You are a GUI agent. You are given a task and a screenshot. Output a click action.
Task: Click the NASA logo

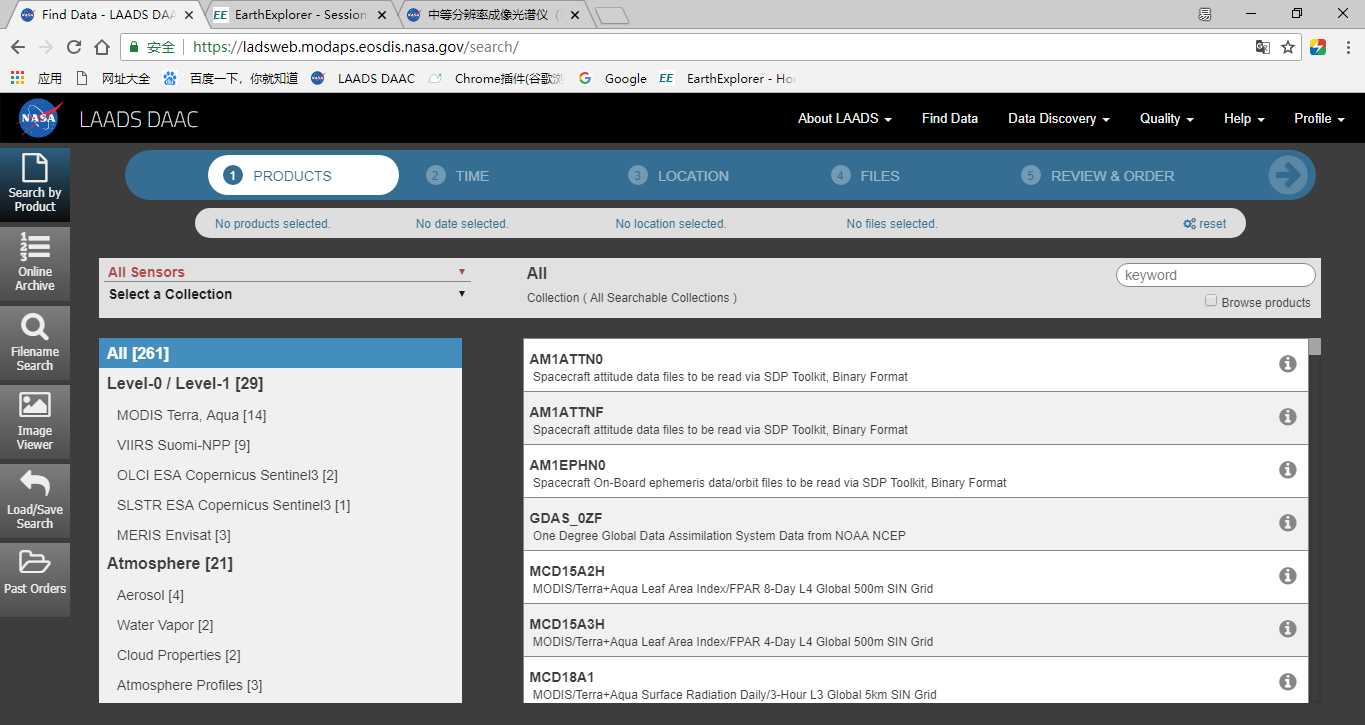coord(40,119)
